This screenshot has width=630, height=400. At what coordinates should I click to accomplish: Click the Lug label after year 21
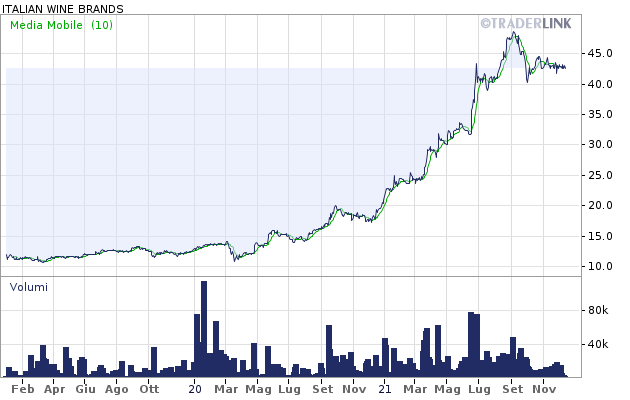coord(479,389)
